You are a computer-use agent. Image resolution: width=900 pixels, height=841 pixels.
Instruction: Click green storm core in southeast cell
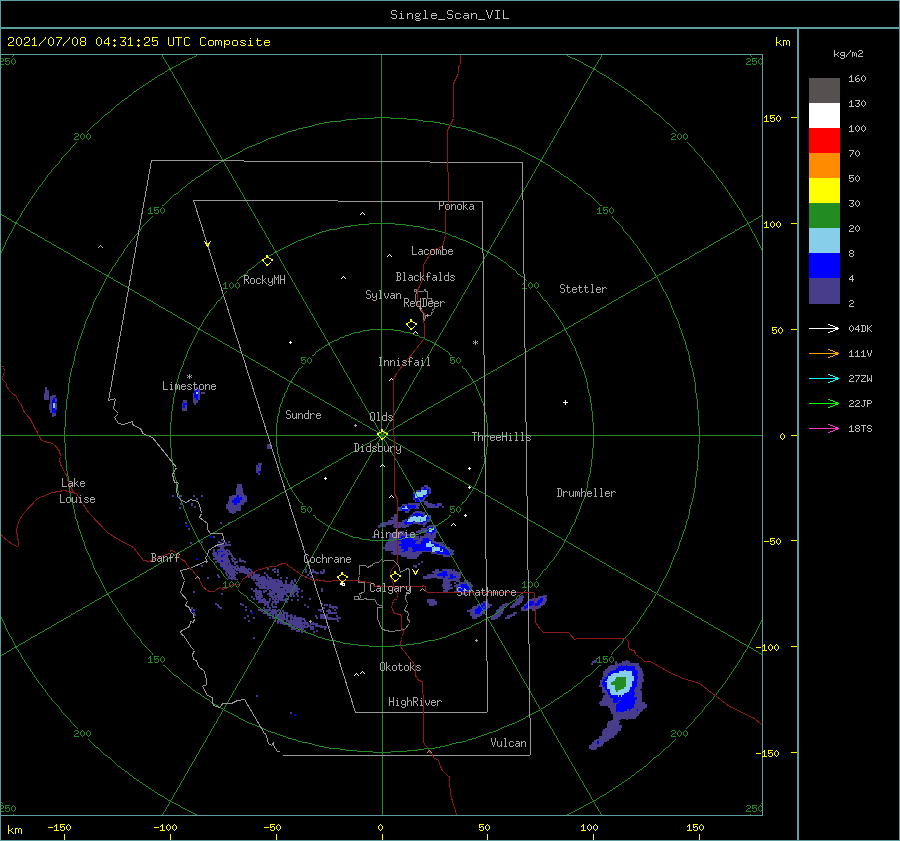(x=619, y=683)
